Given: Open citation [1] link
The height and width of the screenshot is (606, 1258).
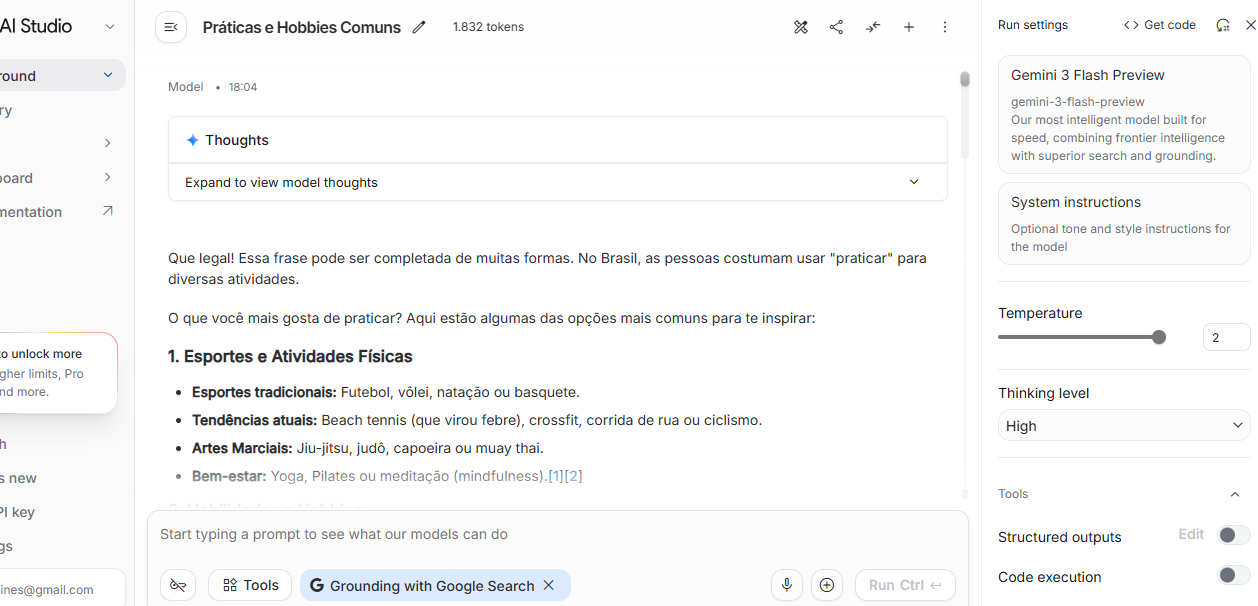Looking at the screenshot, I should coord(555,476).
